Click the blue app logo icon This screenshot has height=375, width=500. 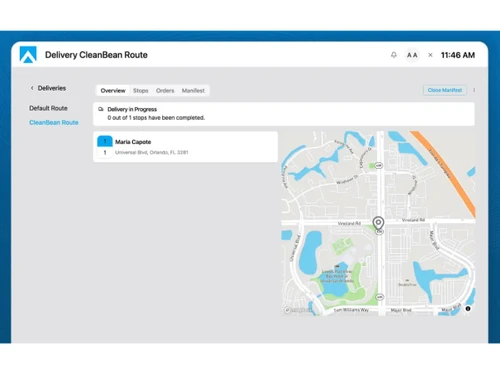(x=28, y=54)
